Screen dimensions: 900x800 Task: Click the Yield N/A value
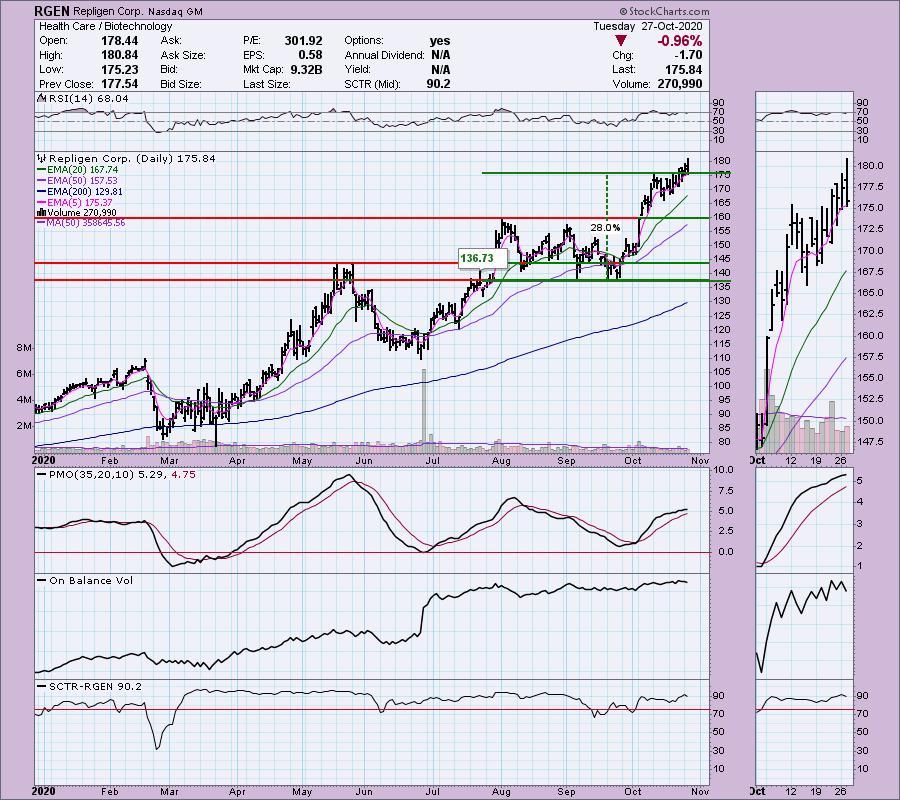(x=440, y=69)
